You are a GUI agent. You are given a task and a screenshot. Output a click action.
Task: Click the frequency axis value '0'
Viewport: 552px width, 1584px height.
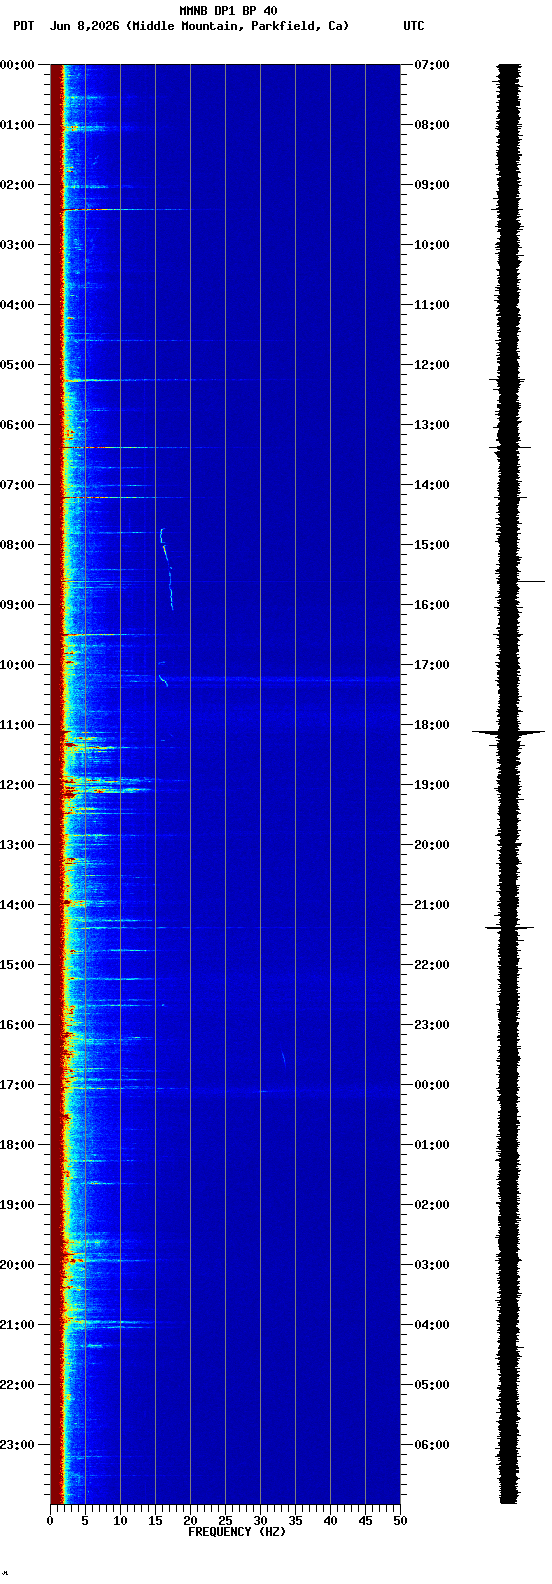point(50,1521)
